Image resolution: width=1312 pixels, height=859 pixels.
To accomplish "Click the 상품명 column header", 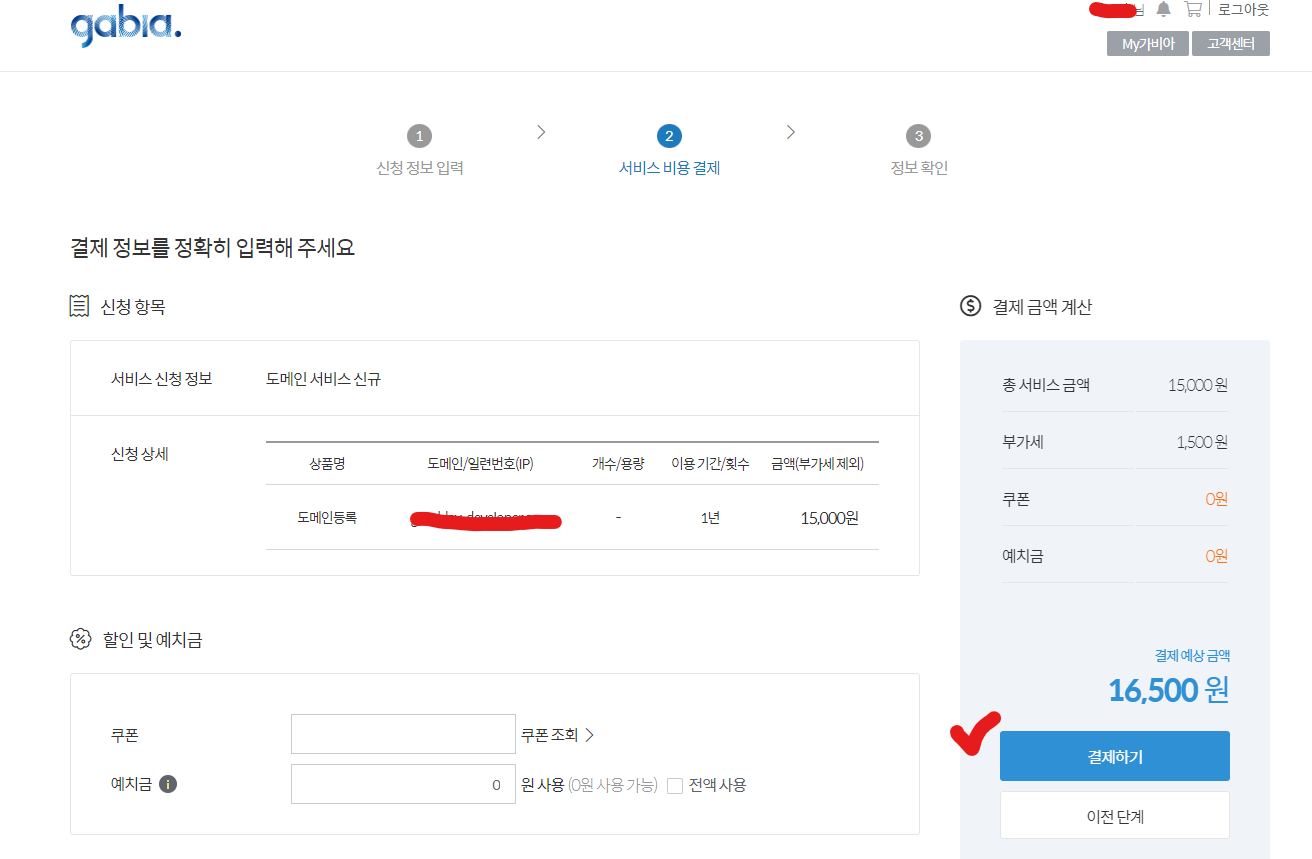I will coord(327,464).
